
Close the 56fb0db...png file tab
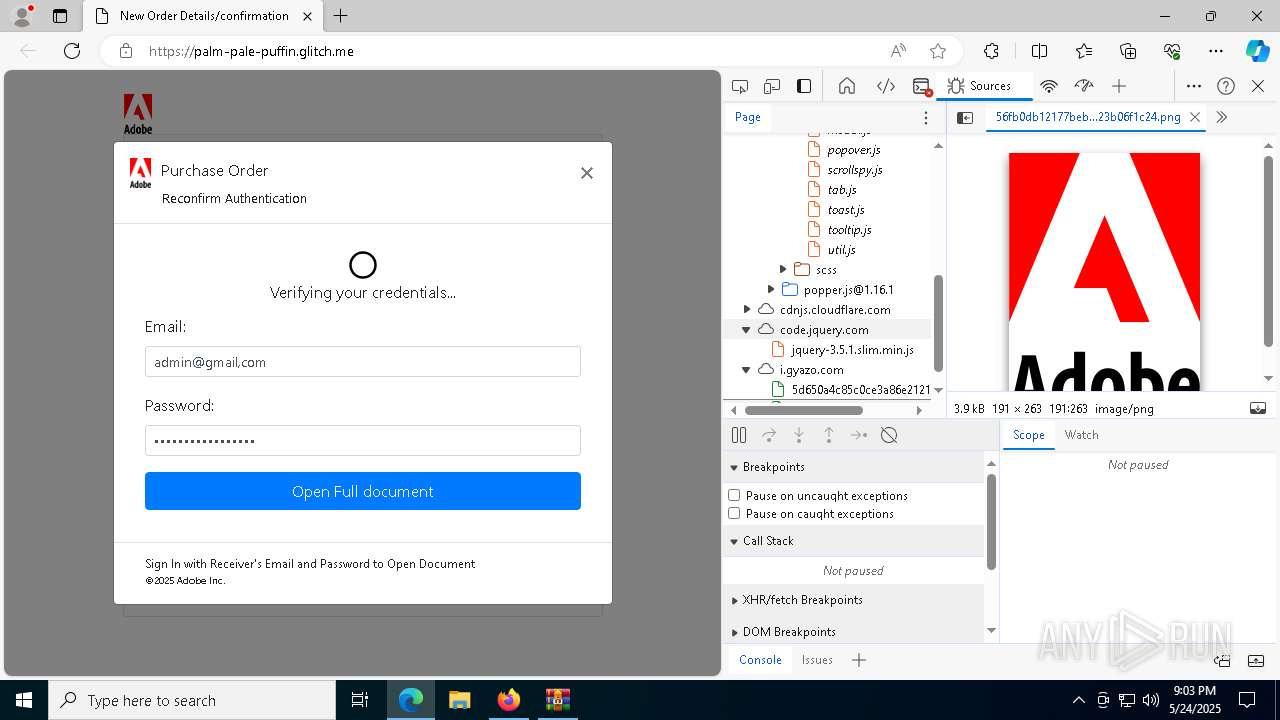[x=1197, y=117]
